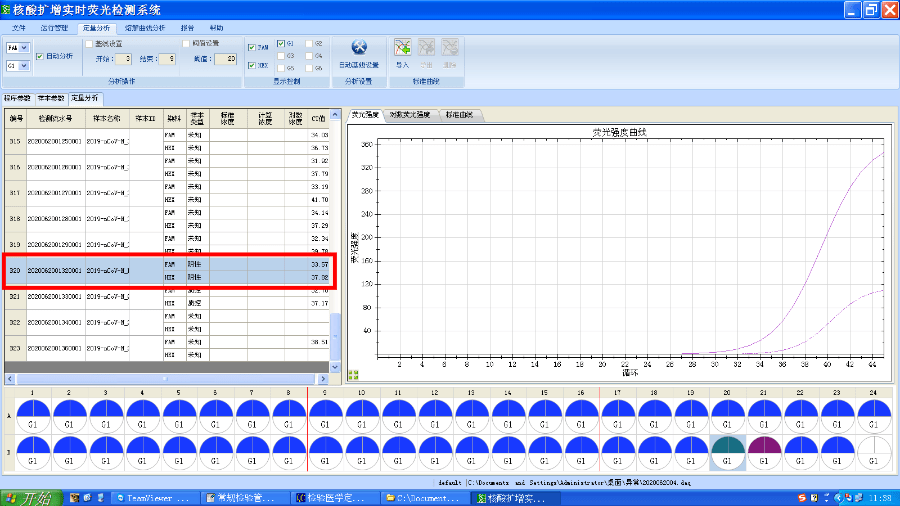Select the teal highlighted well B20
Screen dimensions: 900x506
(x=727, y=452)
